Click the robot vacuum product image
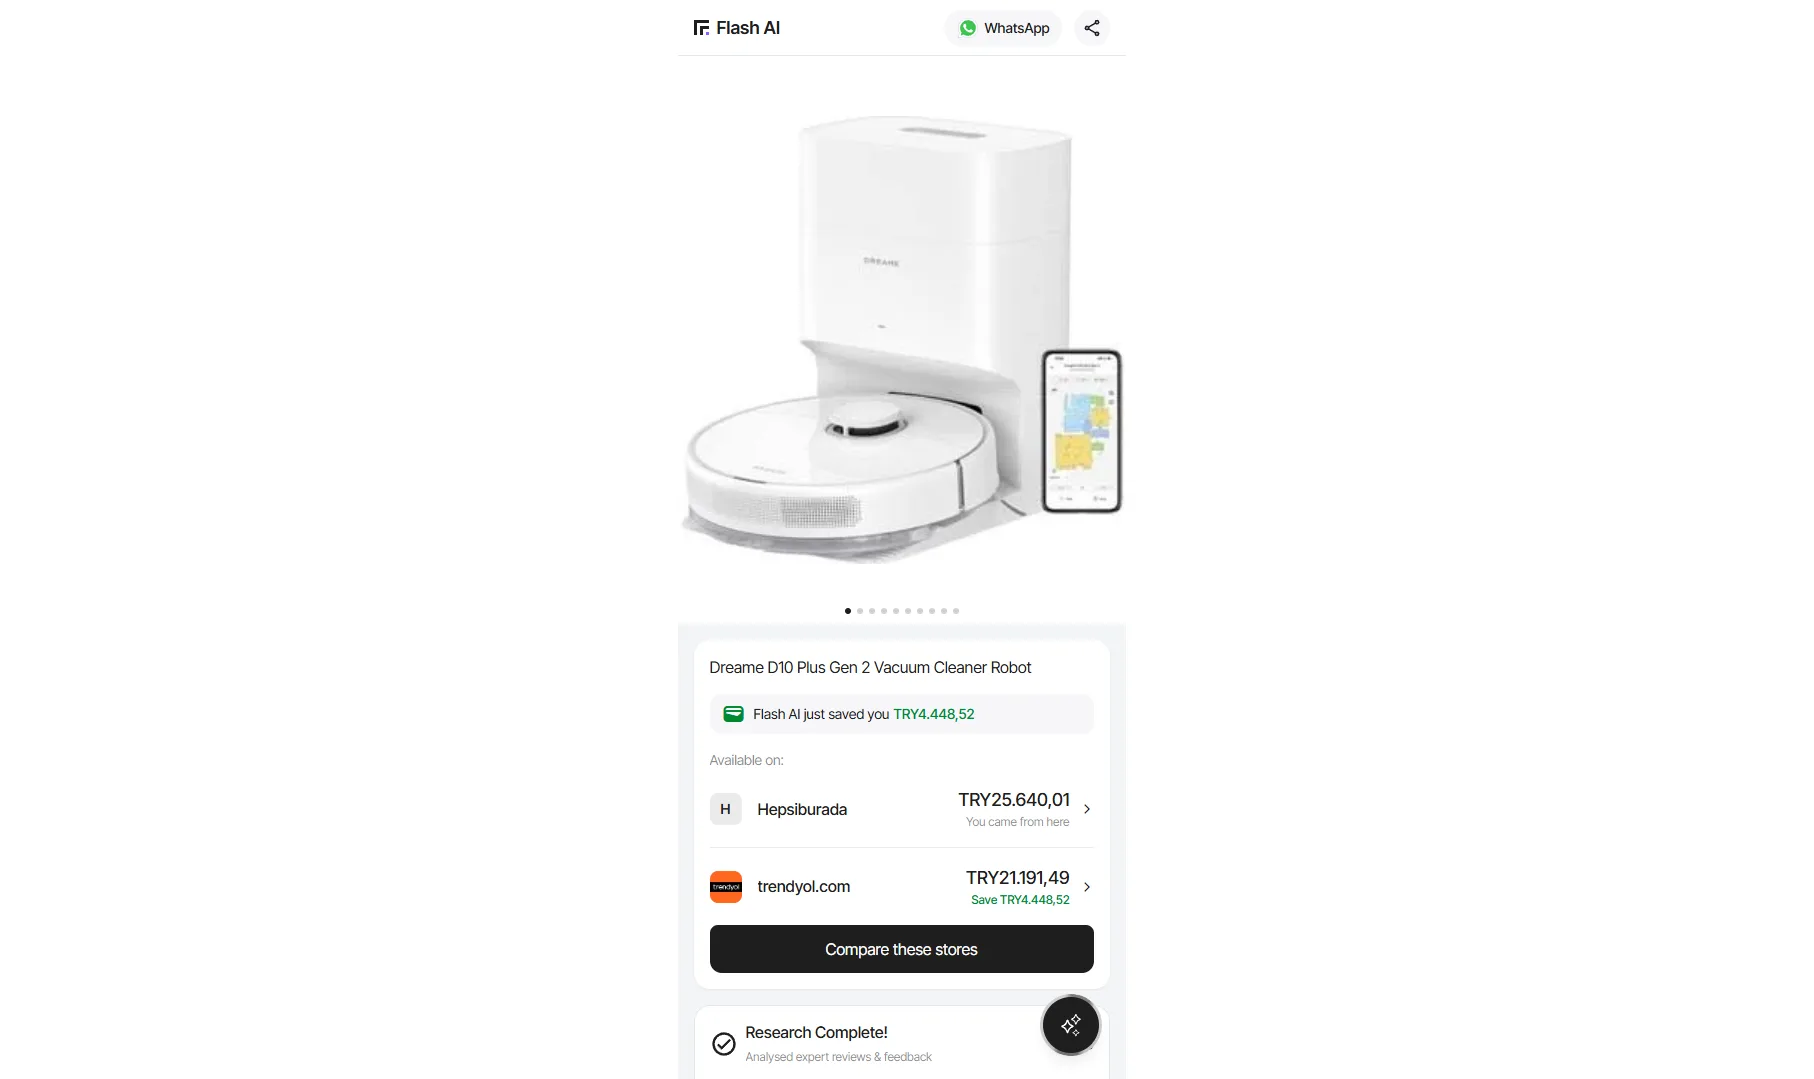This screenshot has width=1814, height=1079. coord(902,335)
